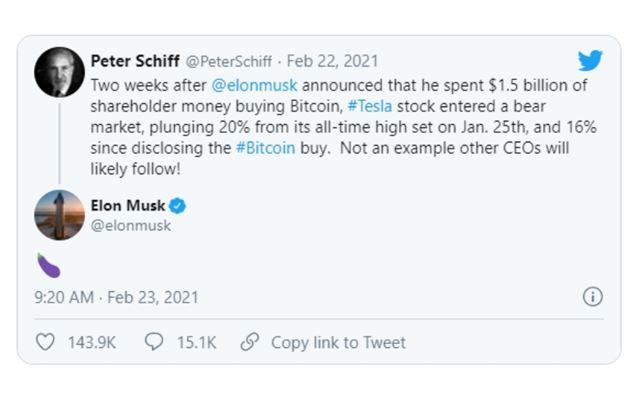
Task: Click the heart like icon
Action: pos(46,342)
